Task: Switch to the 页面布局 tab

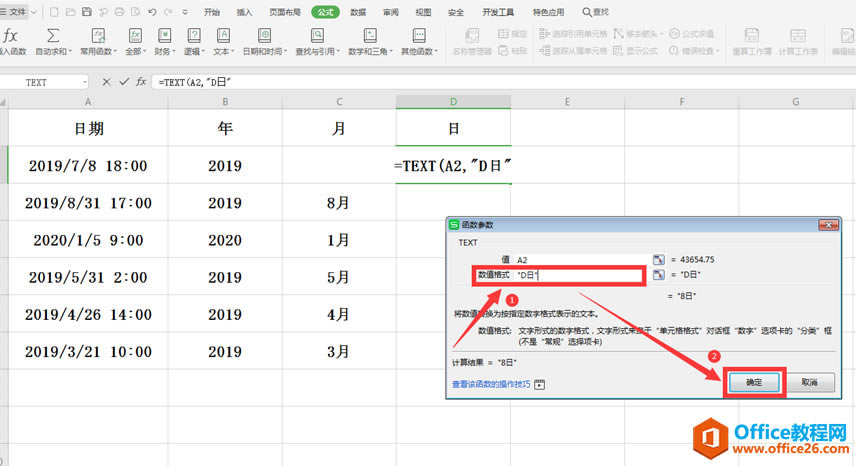Action: [x=284, y=12]
